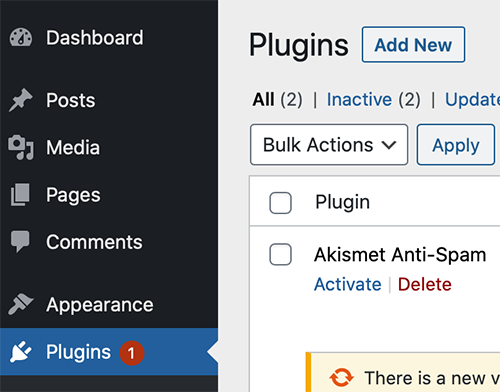Click the Media camera and music icon
The image size is (500, 392).
pos(21,147)
